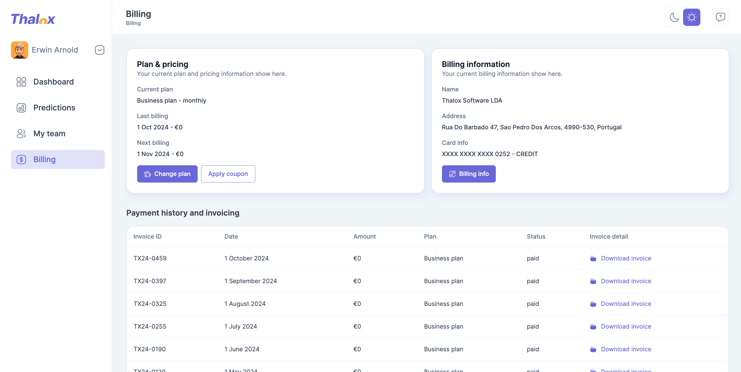Click the Date column header
Image resolution: width=741 pixels, height=372 pixels.
[x=231, y=237]
